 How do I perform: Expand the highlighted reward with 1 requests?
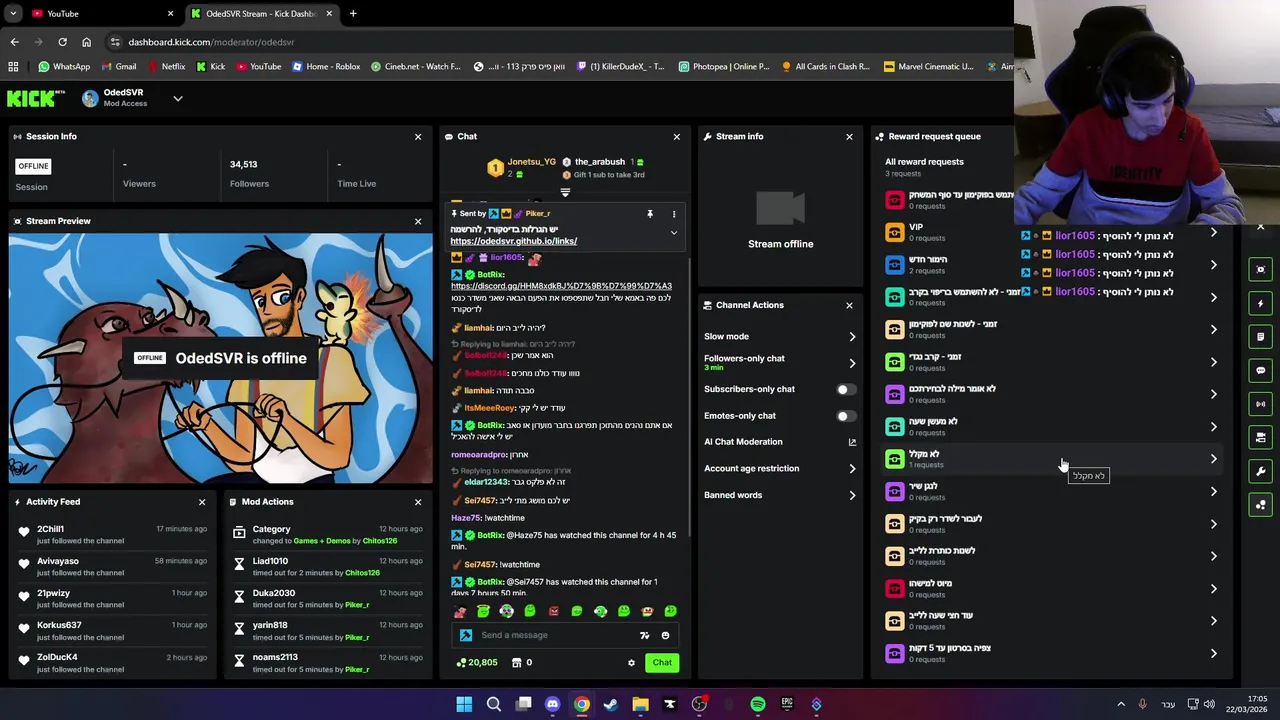click(1213, 459)
